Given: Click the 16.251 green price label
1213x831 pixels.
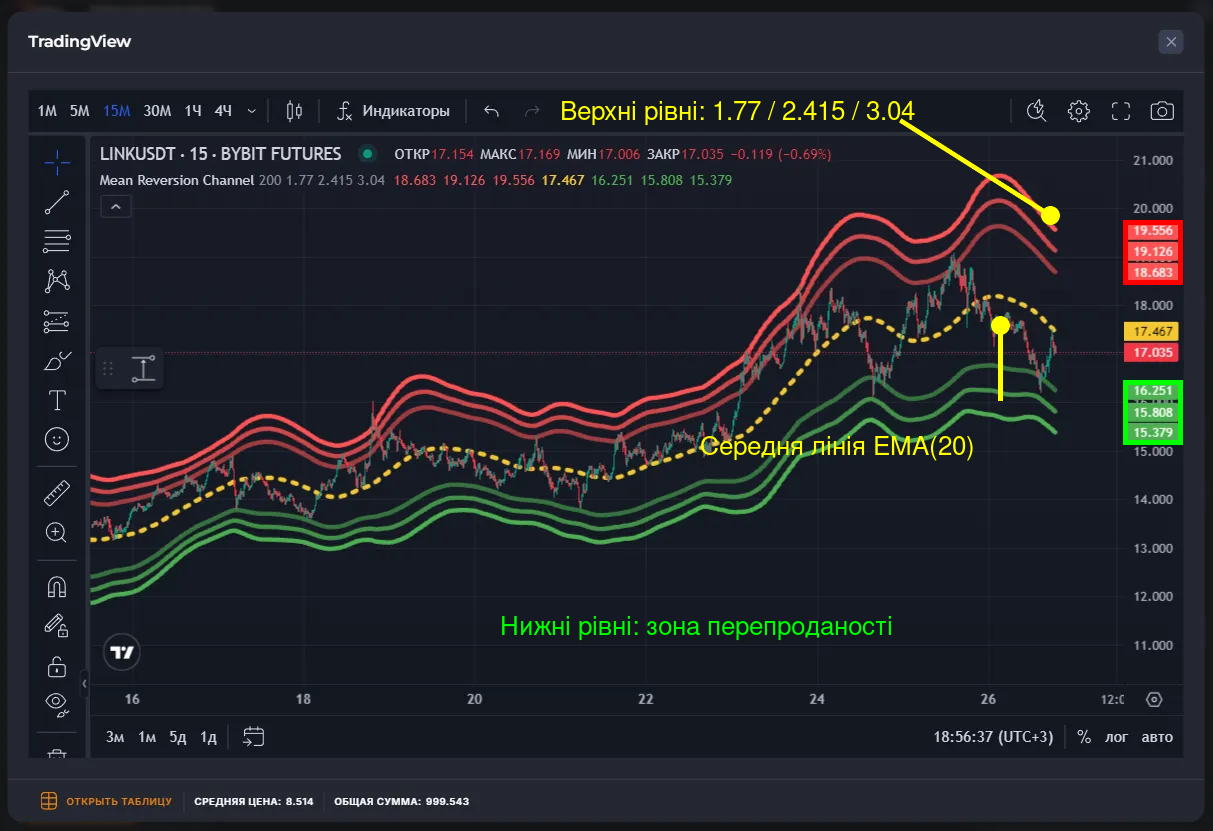Looking at the screenshot, I should tap(1153, 391).
